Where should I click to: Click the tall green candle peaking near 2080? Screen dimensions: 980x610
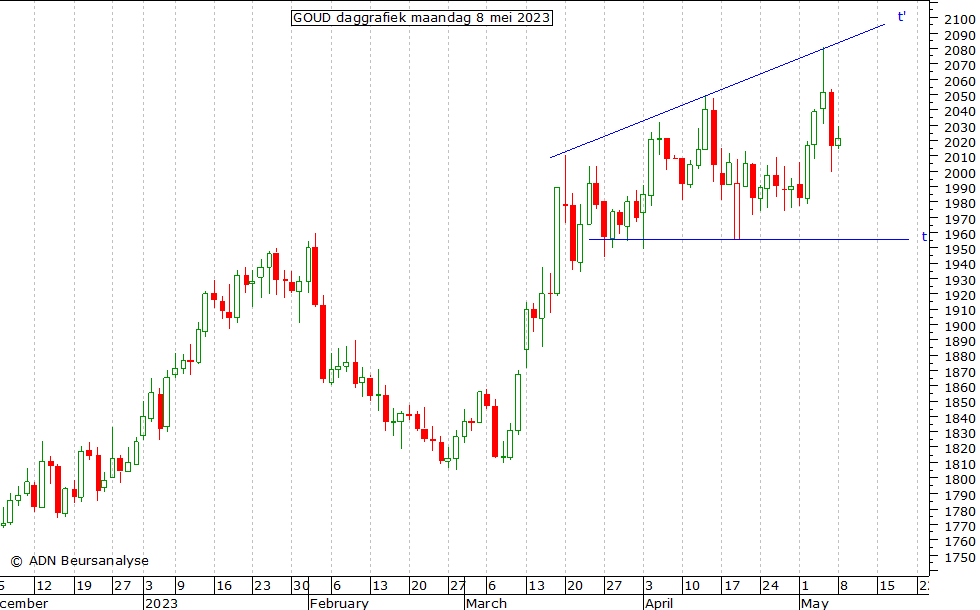(823, 100)
